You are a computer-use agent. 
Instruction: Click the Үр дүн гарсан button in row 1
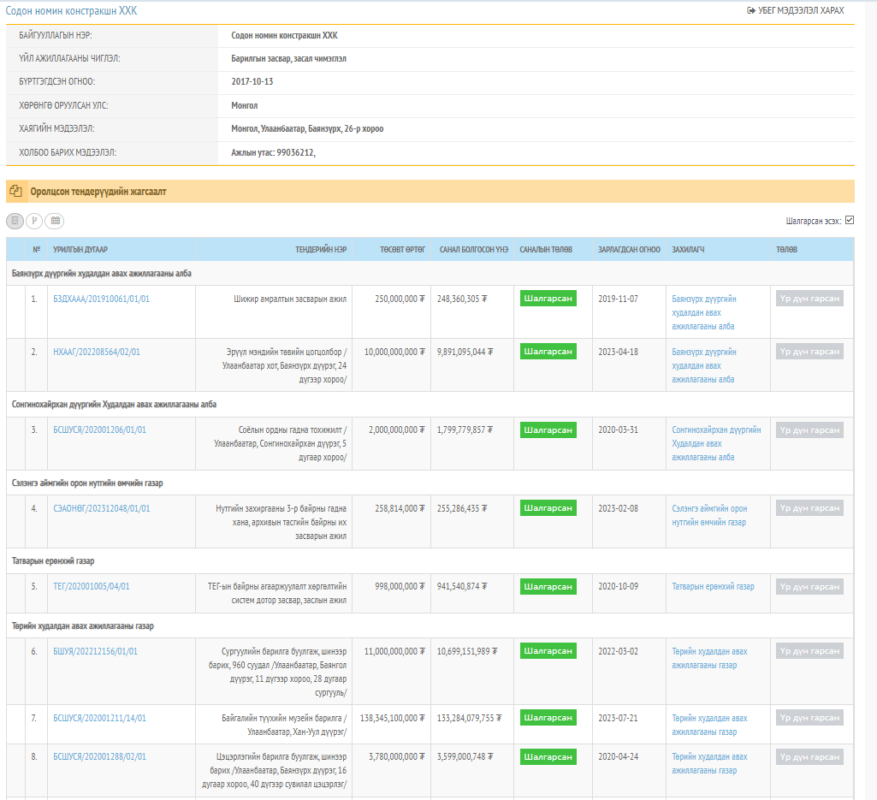(809, 299)
